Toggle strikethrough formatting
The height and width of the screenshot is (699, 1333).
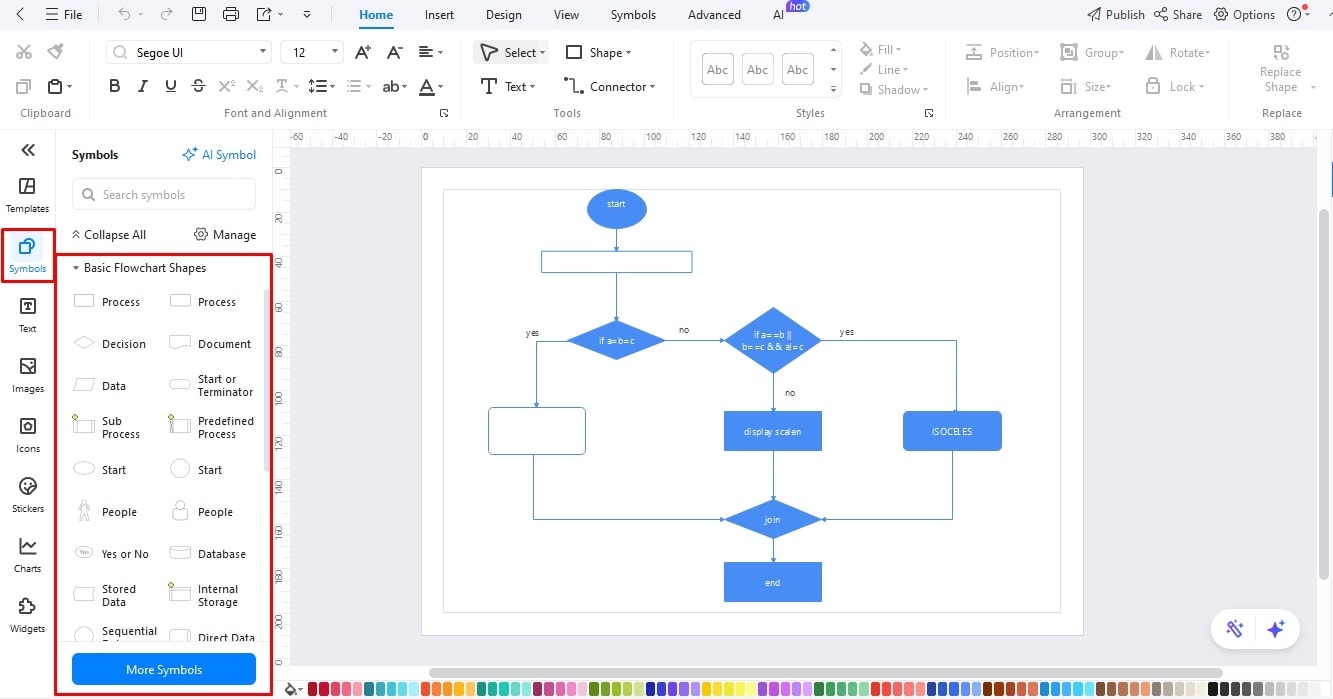coord(198,87)
